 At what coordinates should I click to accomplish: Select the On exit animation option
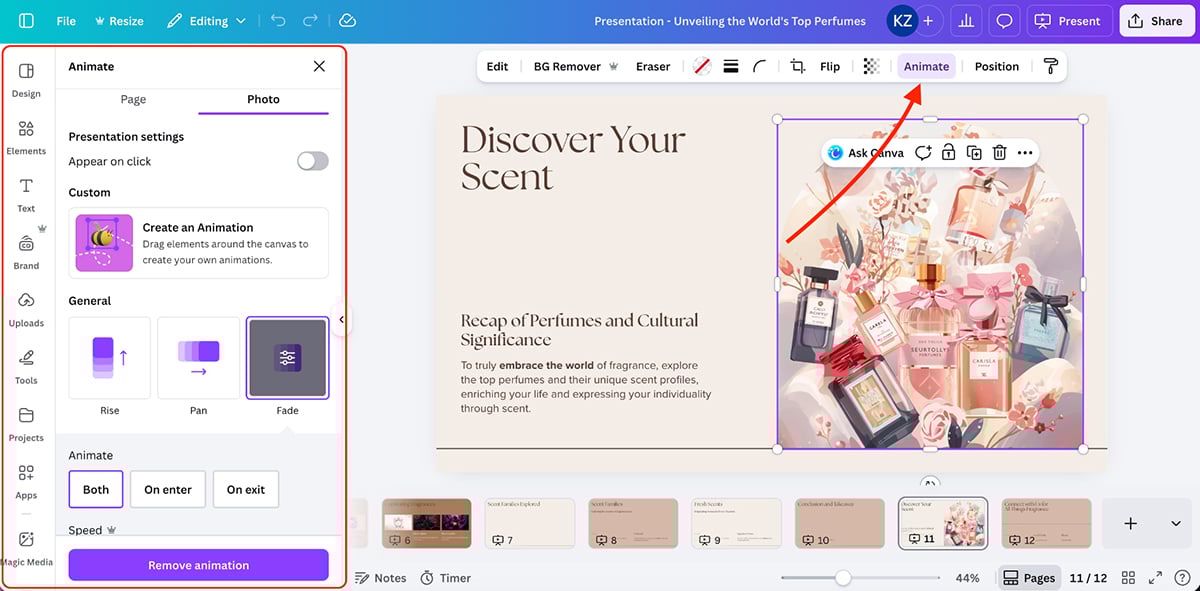[245, 489]
